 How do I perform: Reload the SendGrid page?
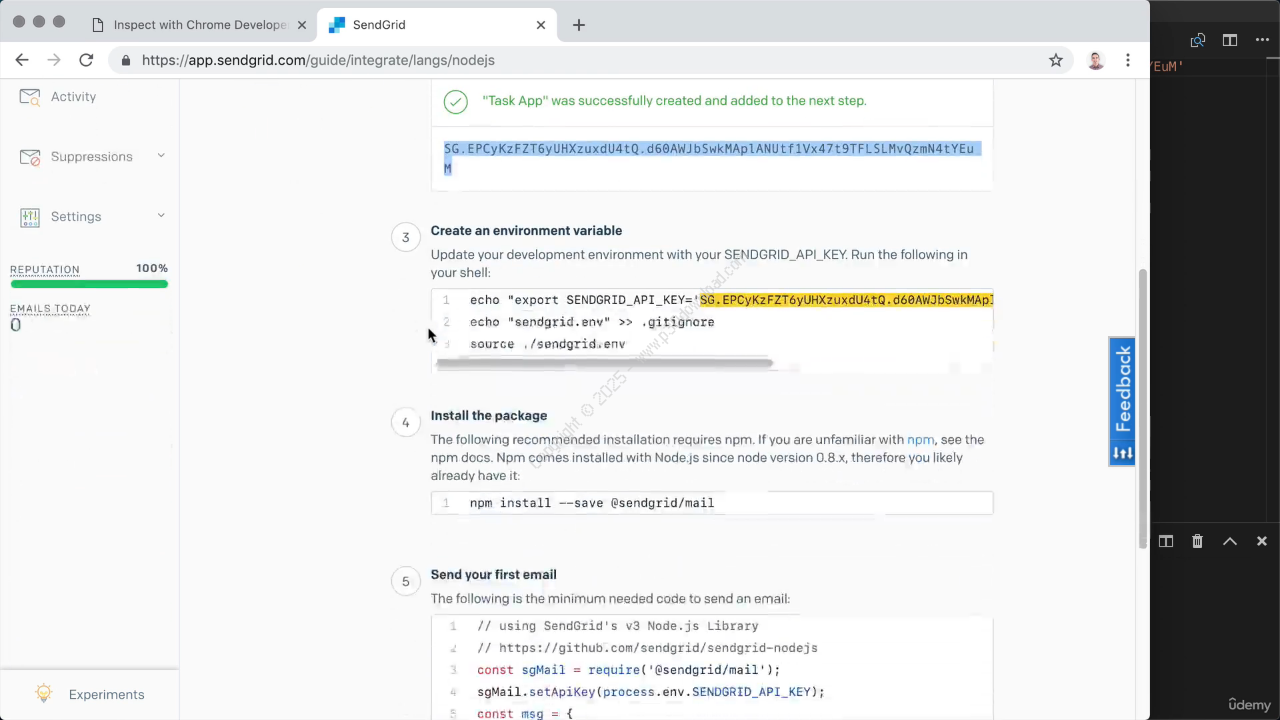coord(86,60)
